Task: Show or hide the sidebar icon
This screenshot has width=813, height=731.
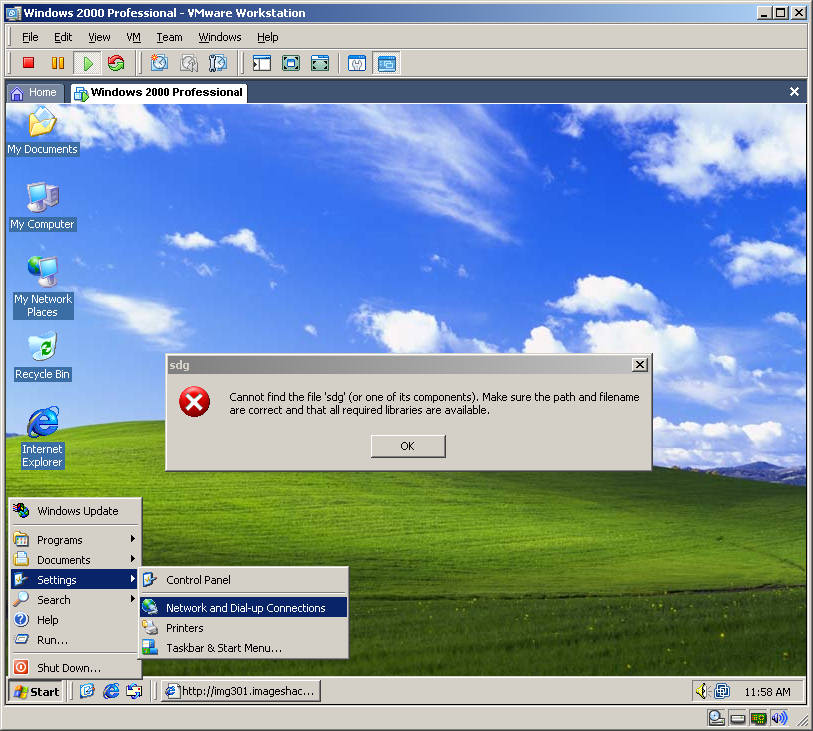Action: pos(262,63)
